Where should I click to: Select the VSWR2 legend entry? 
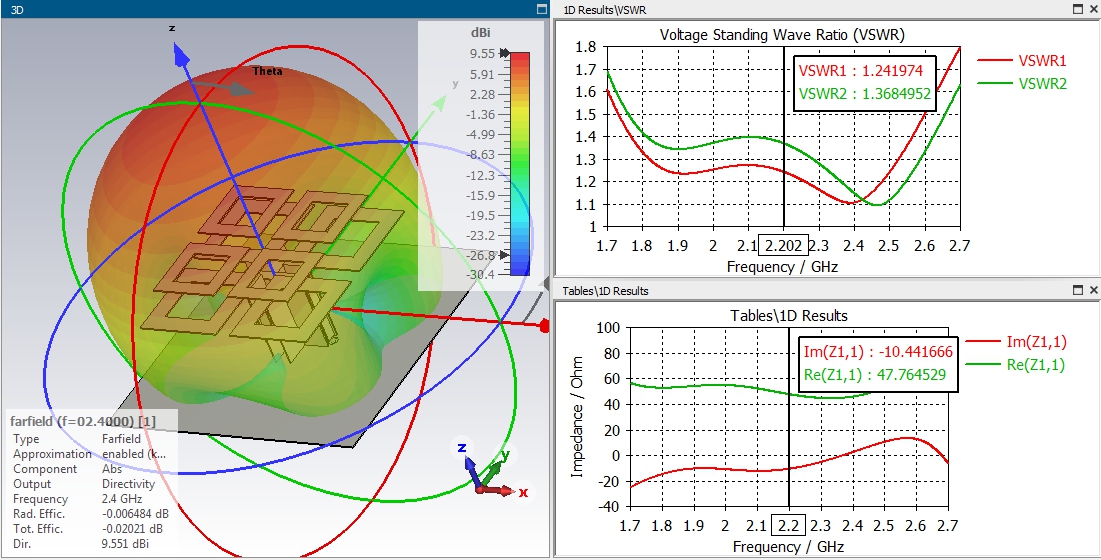click(x=1022, y=84)
